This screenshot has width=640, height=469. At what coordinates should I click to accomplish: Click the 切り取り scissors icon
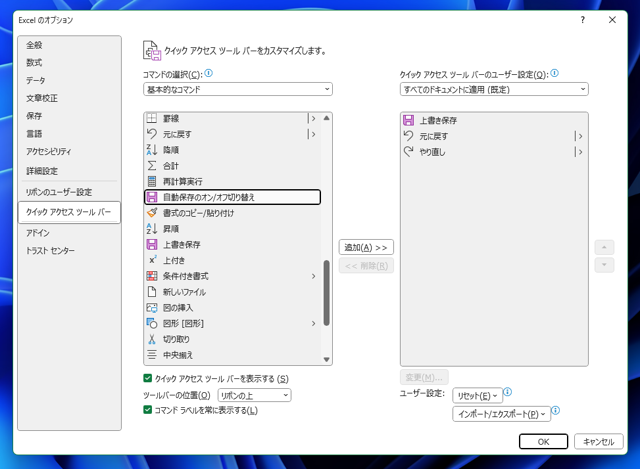(152, 339)
